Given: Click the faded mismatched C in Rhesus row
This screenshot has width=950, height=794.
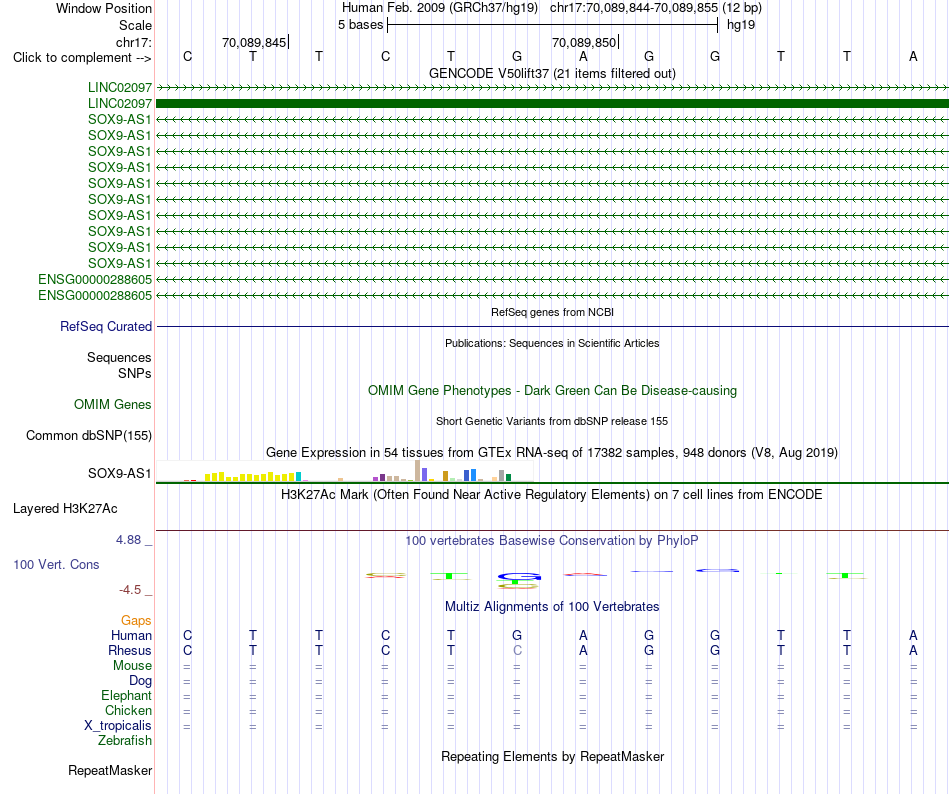Looking at the screenshot, I should (x=517, y=650).
